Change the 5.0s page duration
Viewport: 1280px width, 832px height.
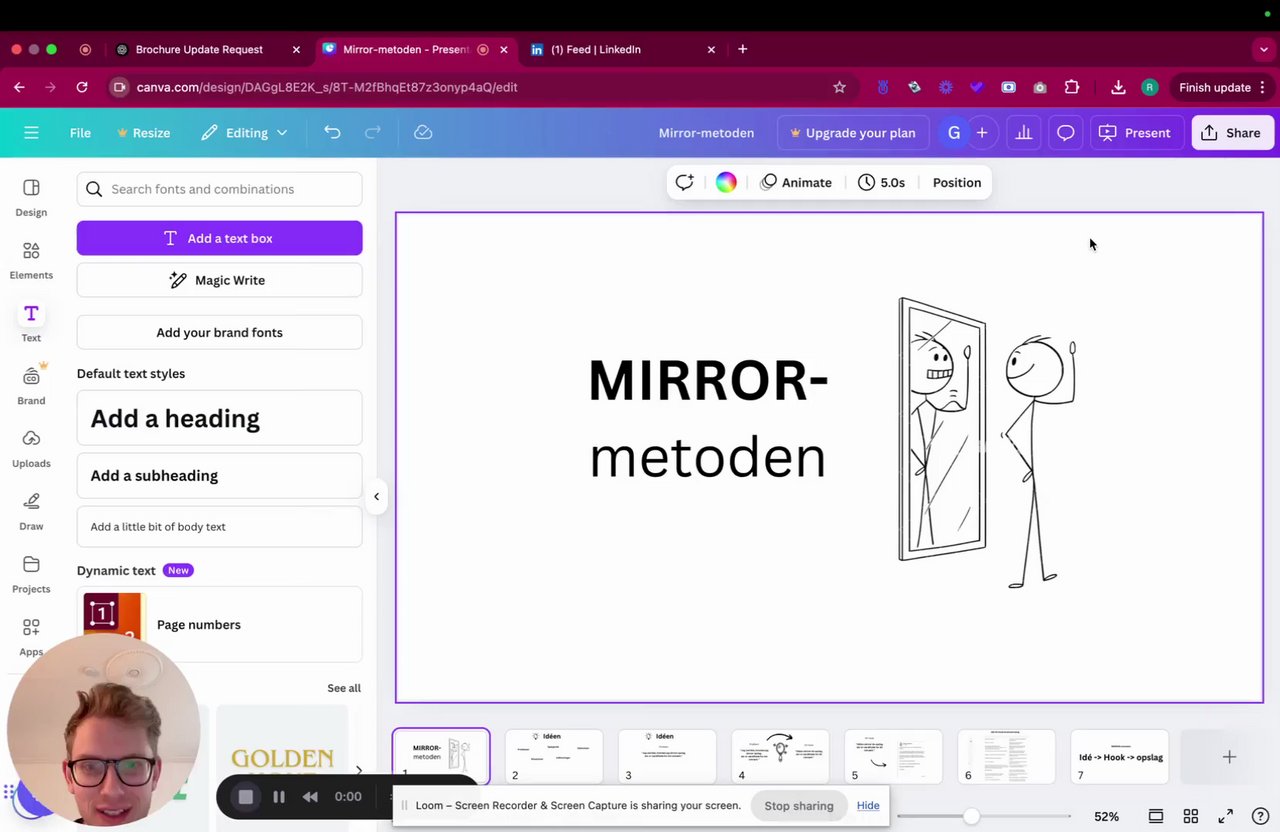coord(881,182)
